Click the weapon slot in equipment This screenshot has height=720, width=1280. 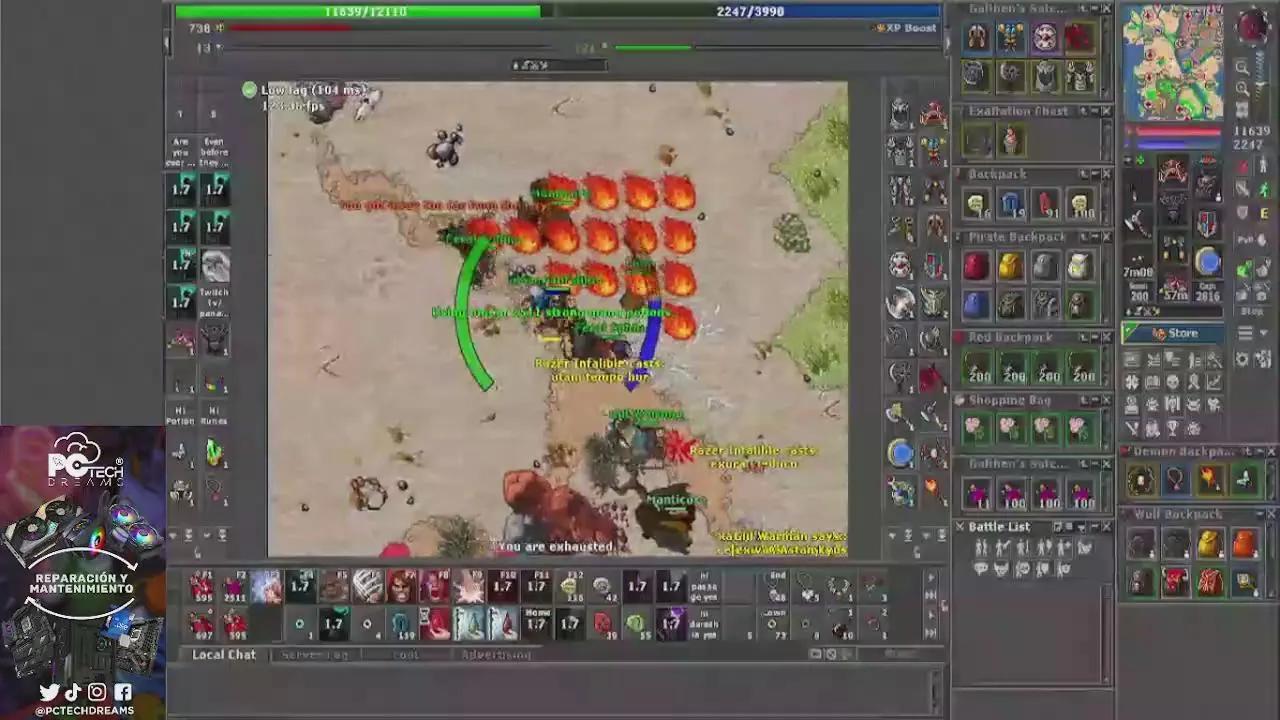tap(1136, 222)
